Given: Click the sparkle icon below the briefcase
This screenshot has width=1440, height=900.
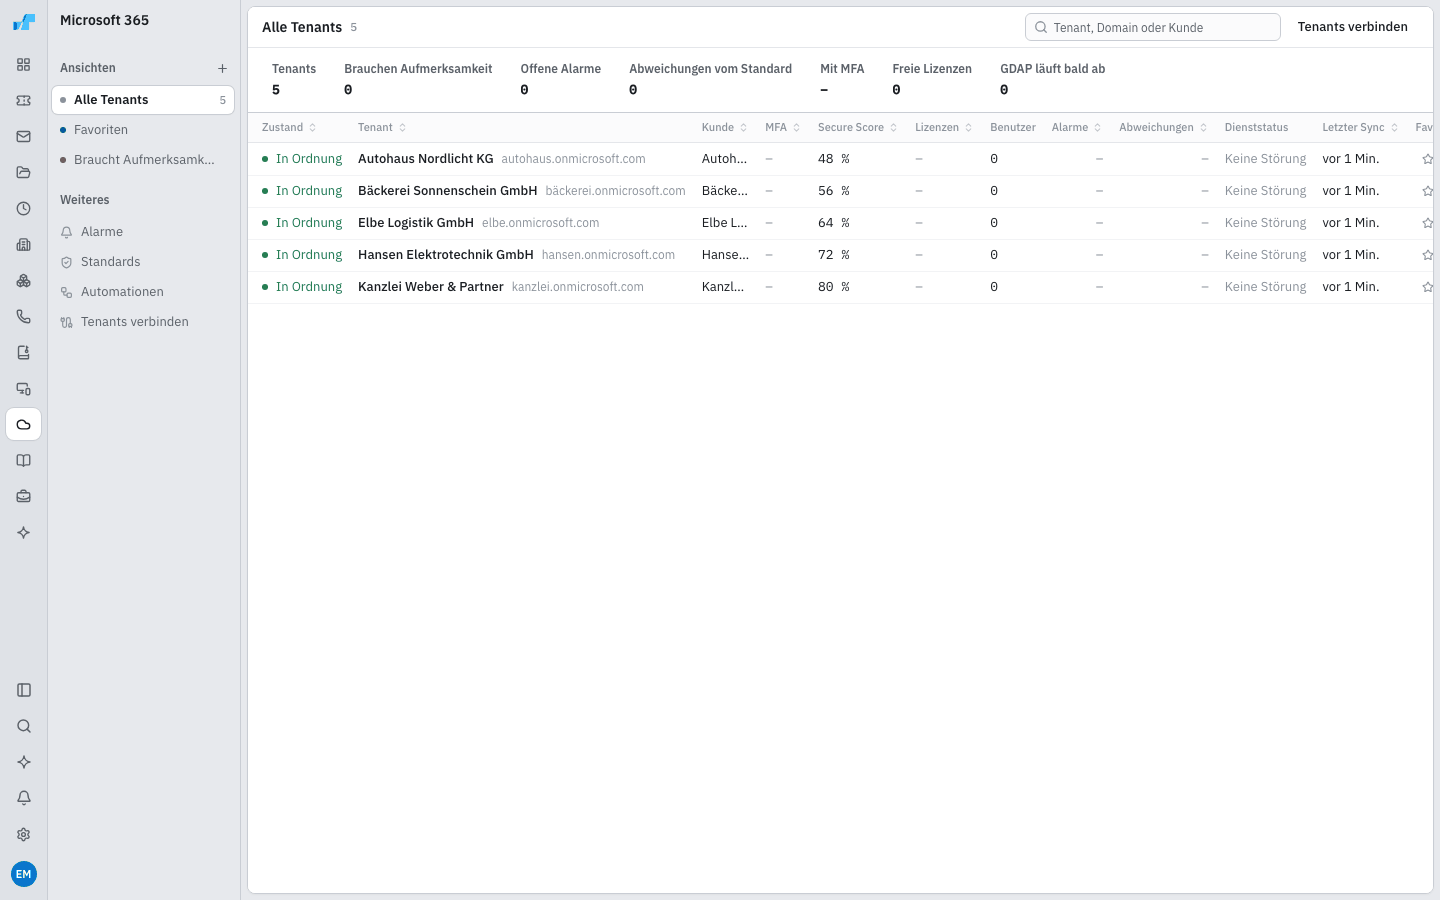Looking at the screenshot, I should tap(24, 533).
